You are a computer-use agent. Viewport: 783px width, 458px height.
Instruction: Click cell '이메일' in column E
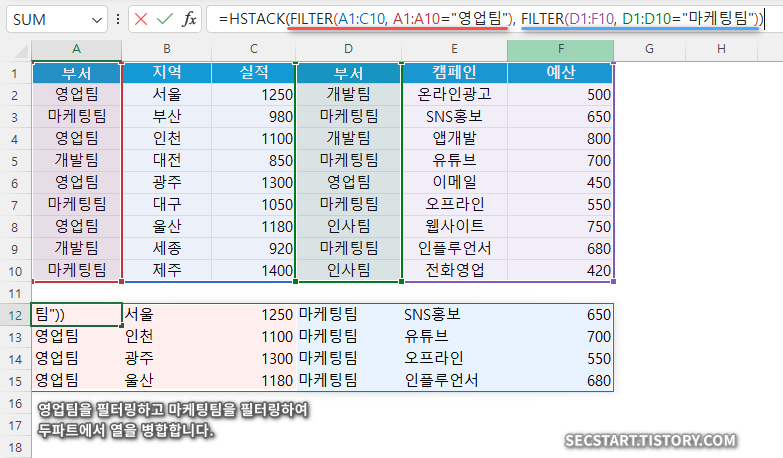coord(454,182)
